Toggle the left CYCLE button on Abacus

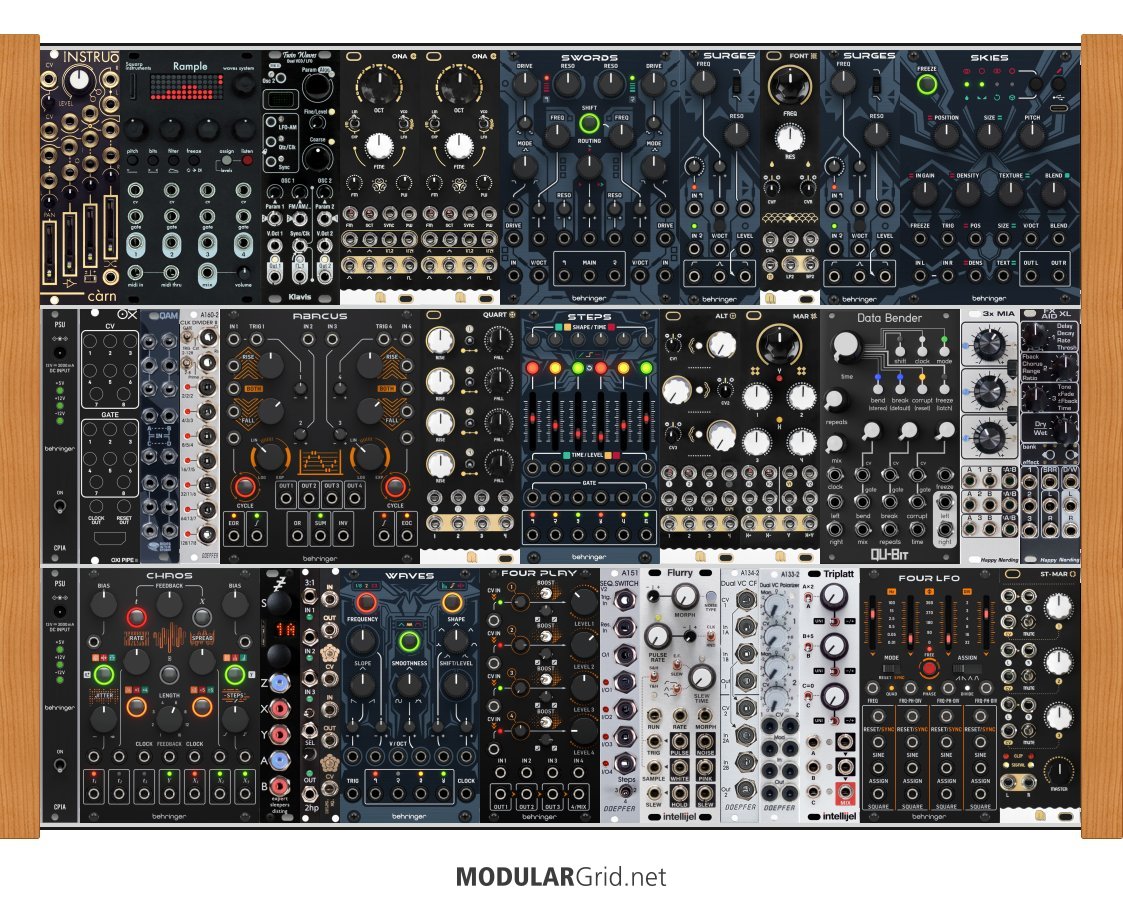coord(244,487)
